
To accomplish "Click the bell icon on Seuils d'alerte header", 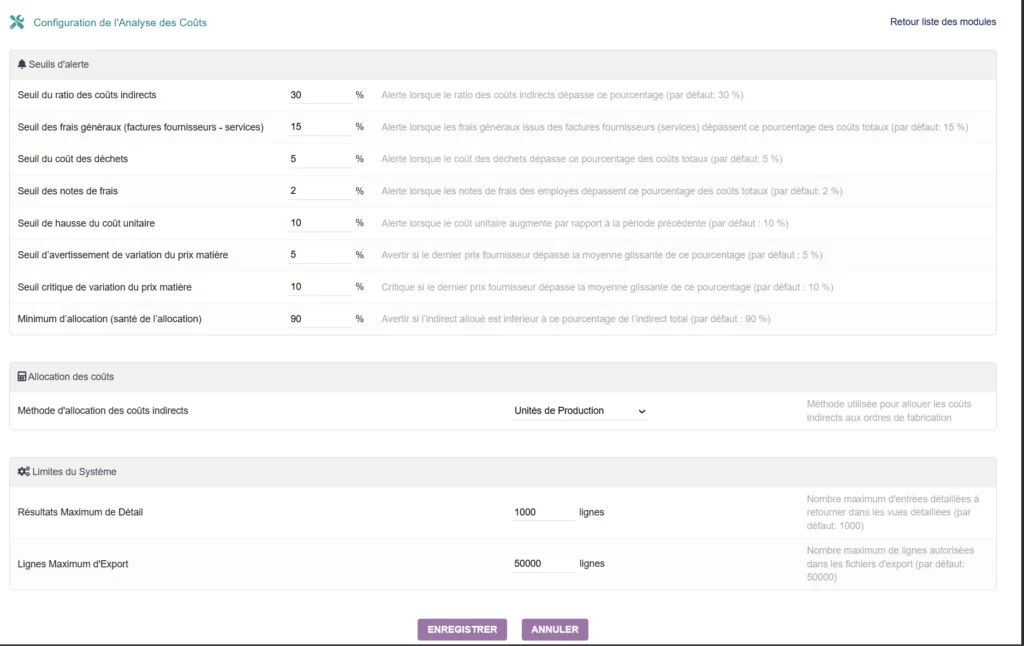I will pos(24,64).
